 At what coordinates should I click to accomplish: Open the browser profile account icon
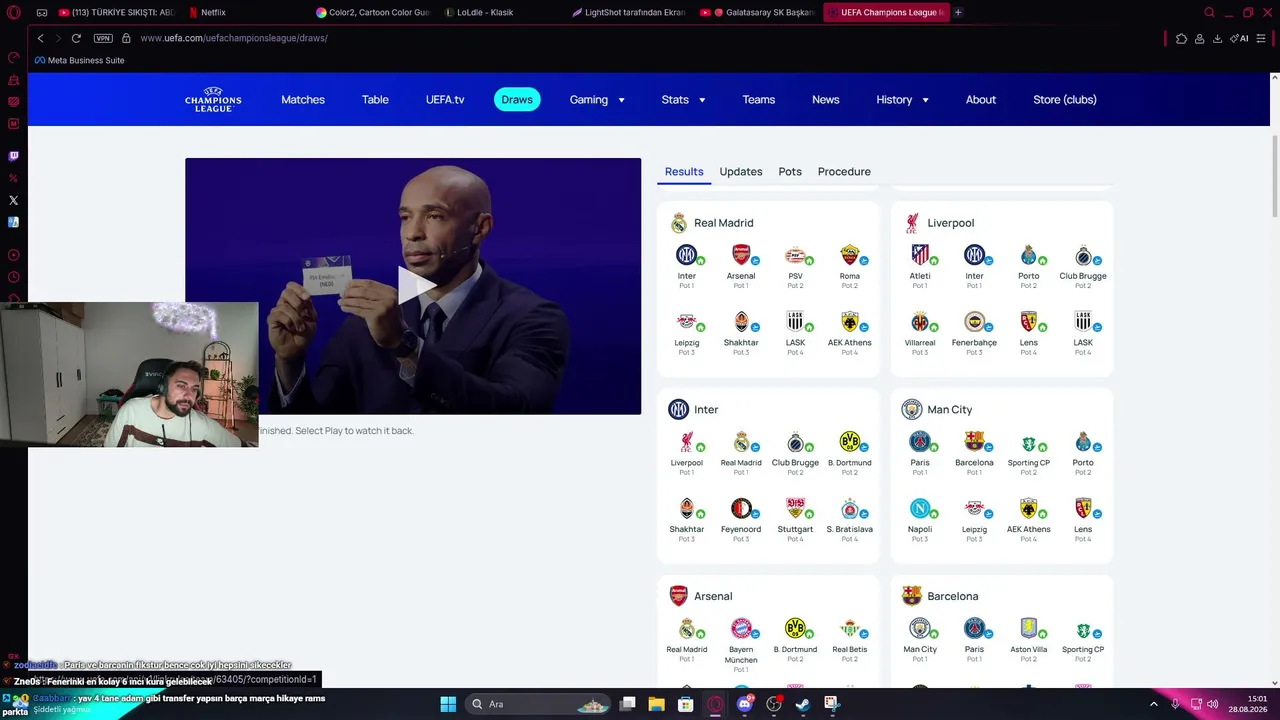(x=1199, y=38)
